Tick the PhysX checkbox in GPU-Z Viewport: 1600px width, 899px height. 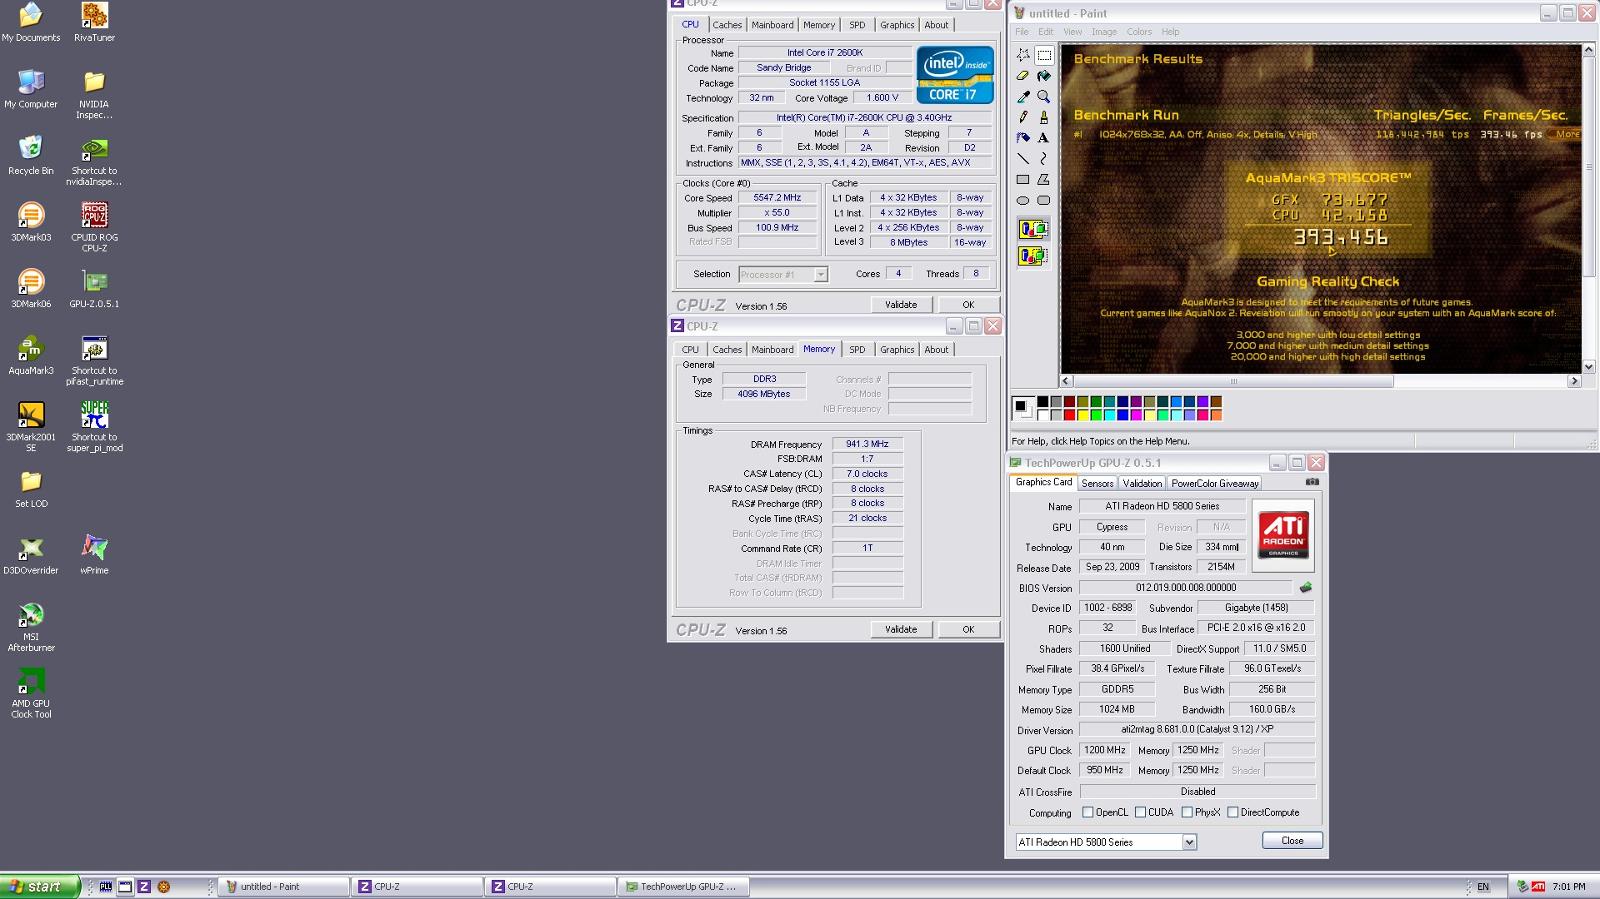click(1187, 812)
